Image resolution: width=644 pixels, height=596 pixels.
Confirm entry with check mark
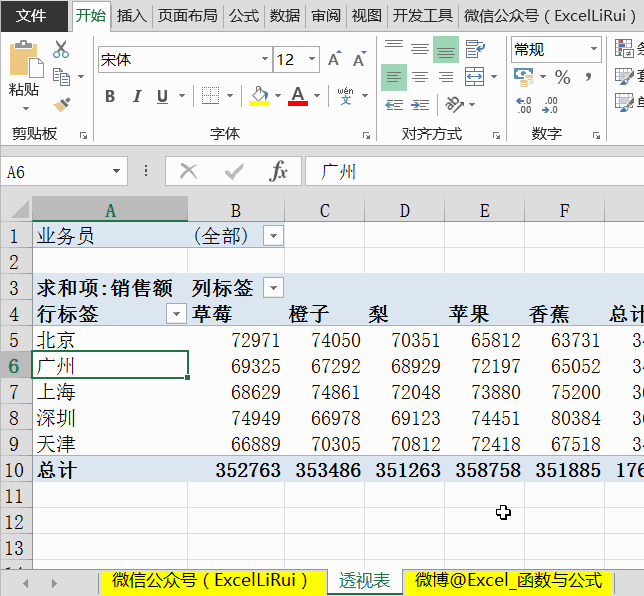pyautogui.click(x=234, y=171)
